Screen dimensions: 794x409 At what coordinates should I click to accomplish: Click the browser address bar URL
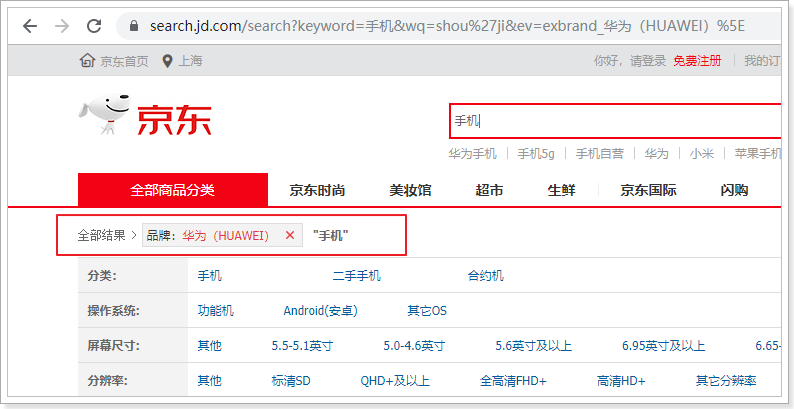tap(450, 26)
